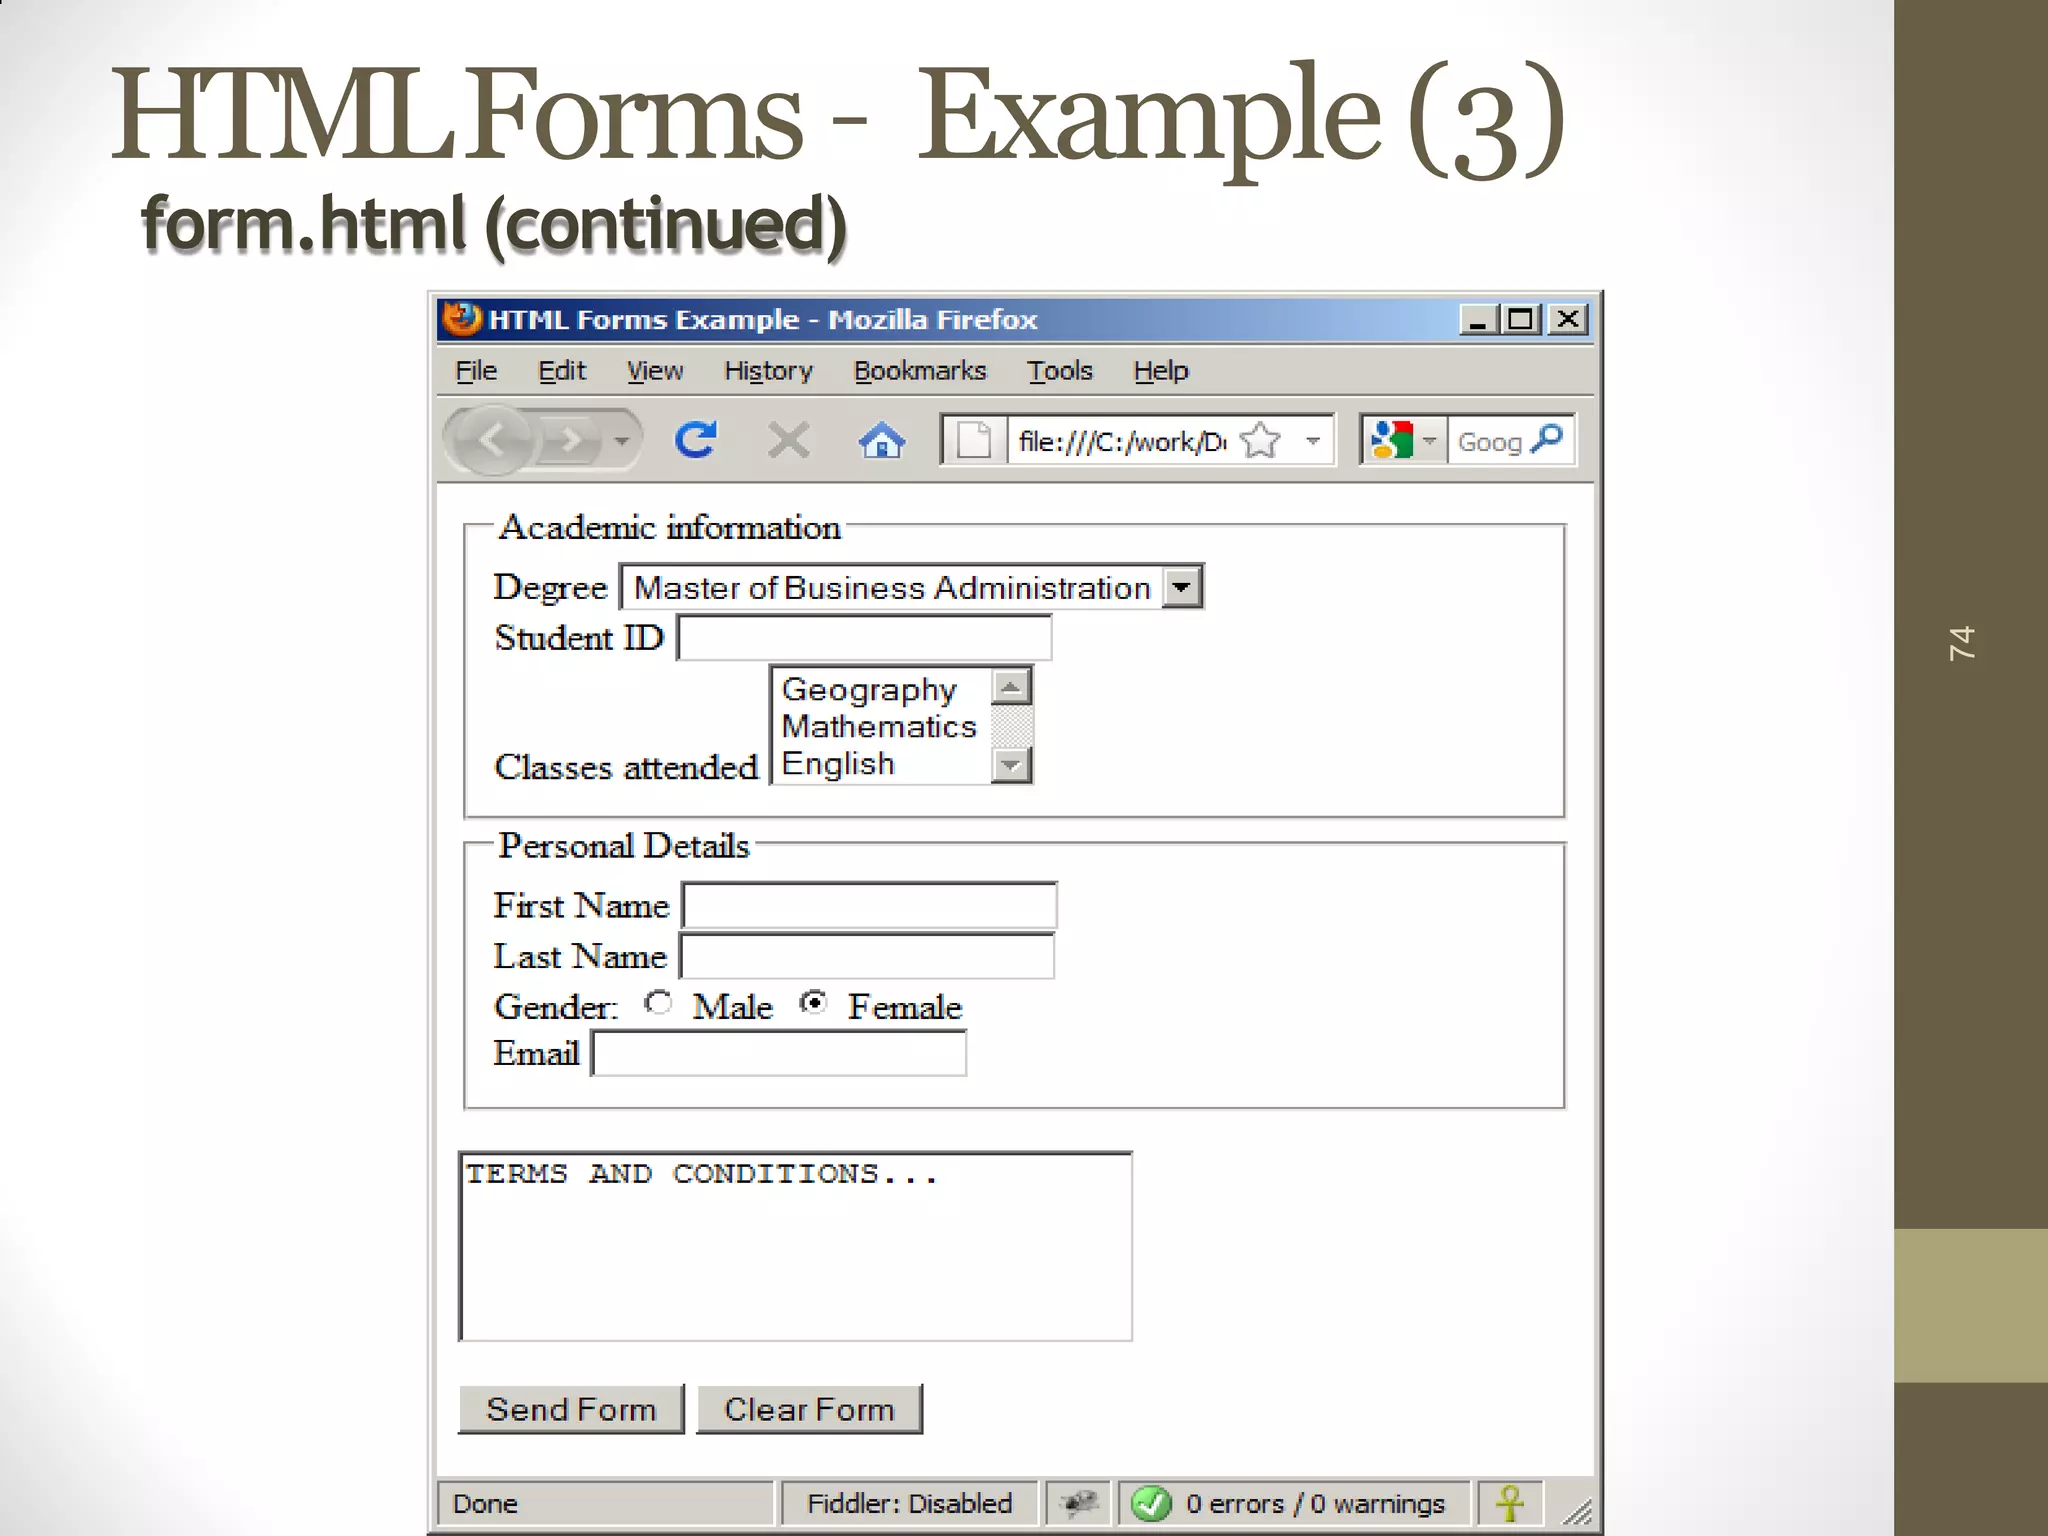
Task: Click the address bar URL field
Action: (x=1122, y=441)
